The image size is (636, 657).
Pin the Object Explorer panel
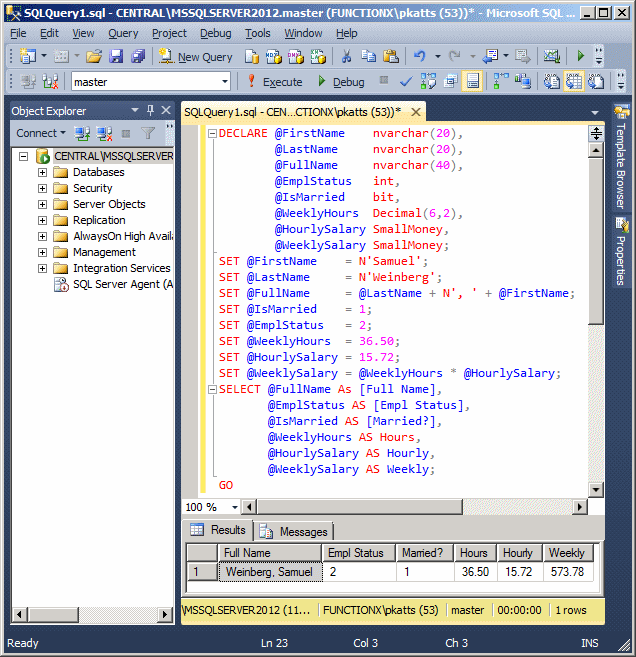tap(150, 110)
